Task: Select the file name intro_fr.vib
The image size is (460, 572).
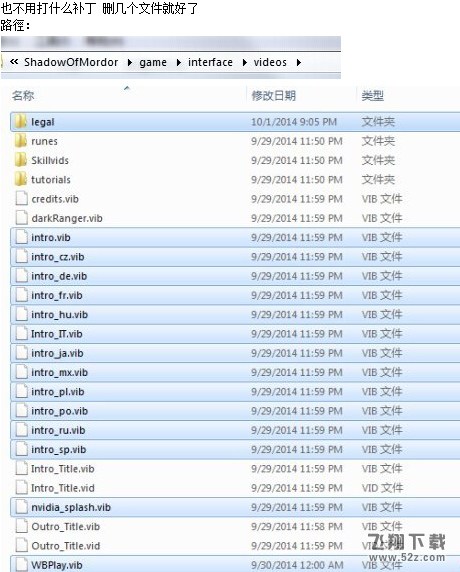Action: [x=57, y=295]
